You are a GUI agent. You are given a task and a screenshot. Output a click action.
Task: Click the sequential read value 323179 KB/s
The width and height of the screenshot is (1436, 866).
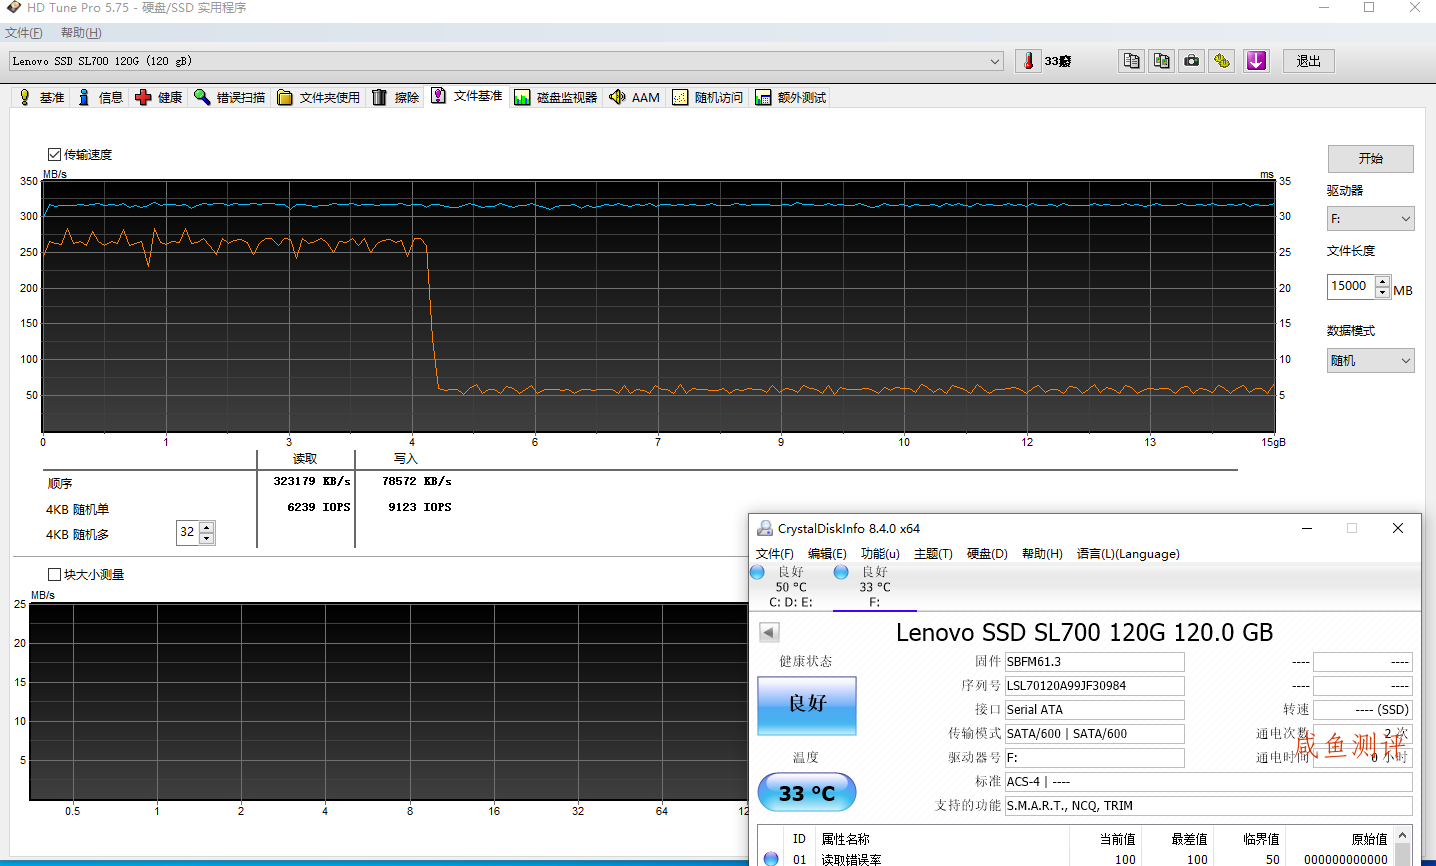312,481
